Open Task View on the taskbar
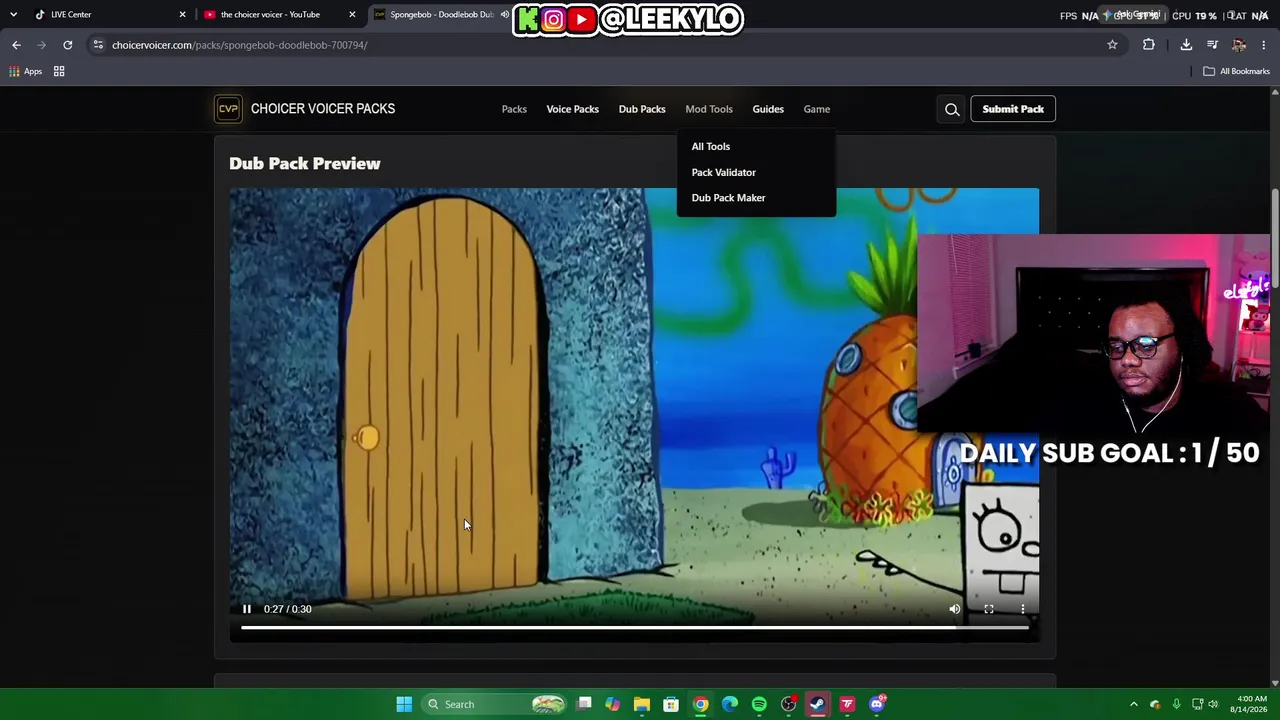The height and width of the screenshot is (720, 1280). (585, 705)
